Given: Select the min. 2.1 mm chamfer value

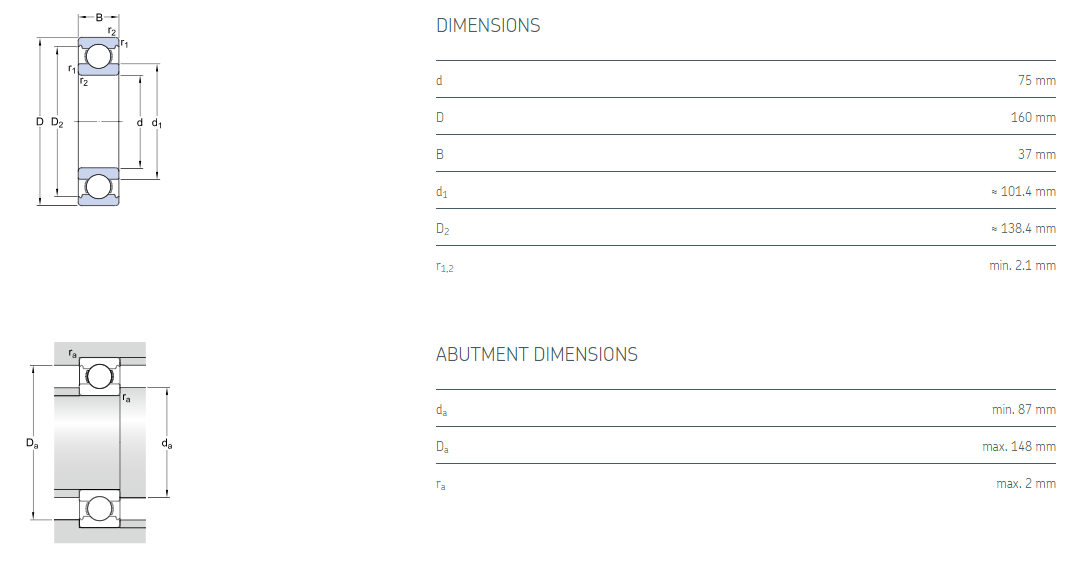Looking at the screenshot, I should pos(1022,265).
